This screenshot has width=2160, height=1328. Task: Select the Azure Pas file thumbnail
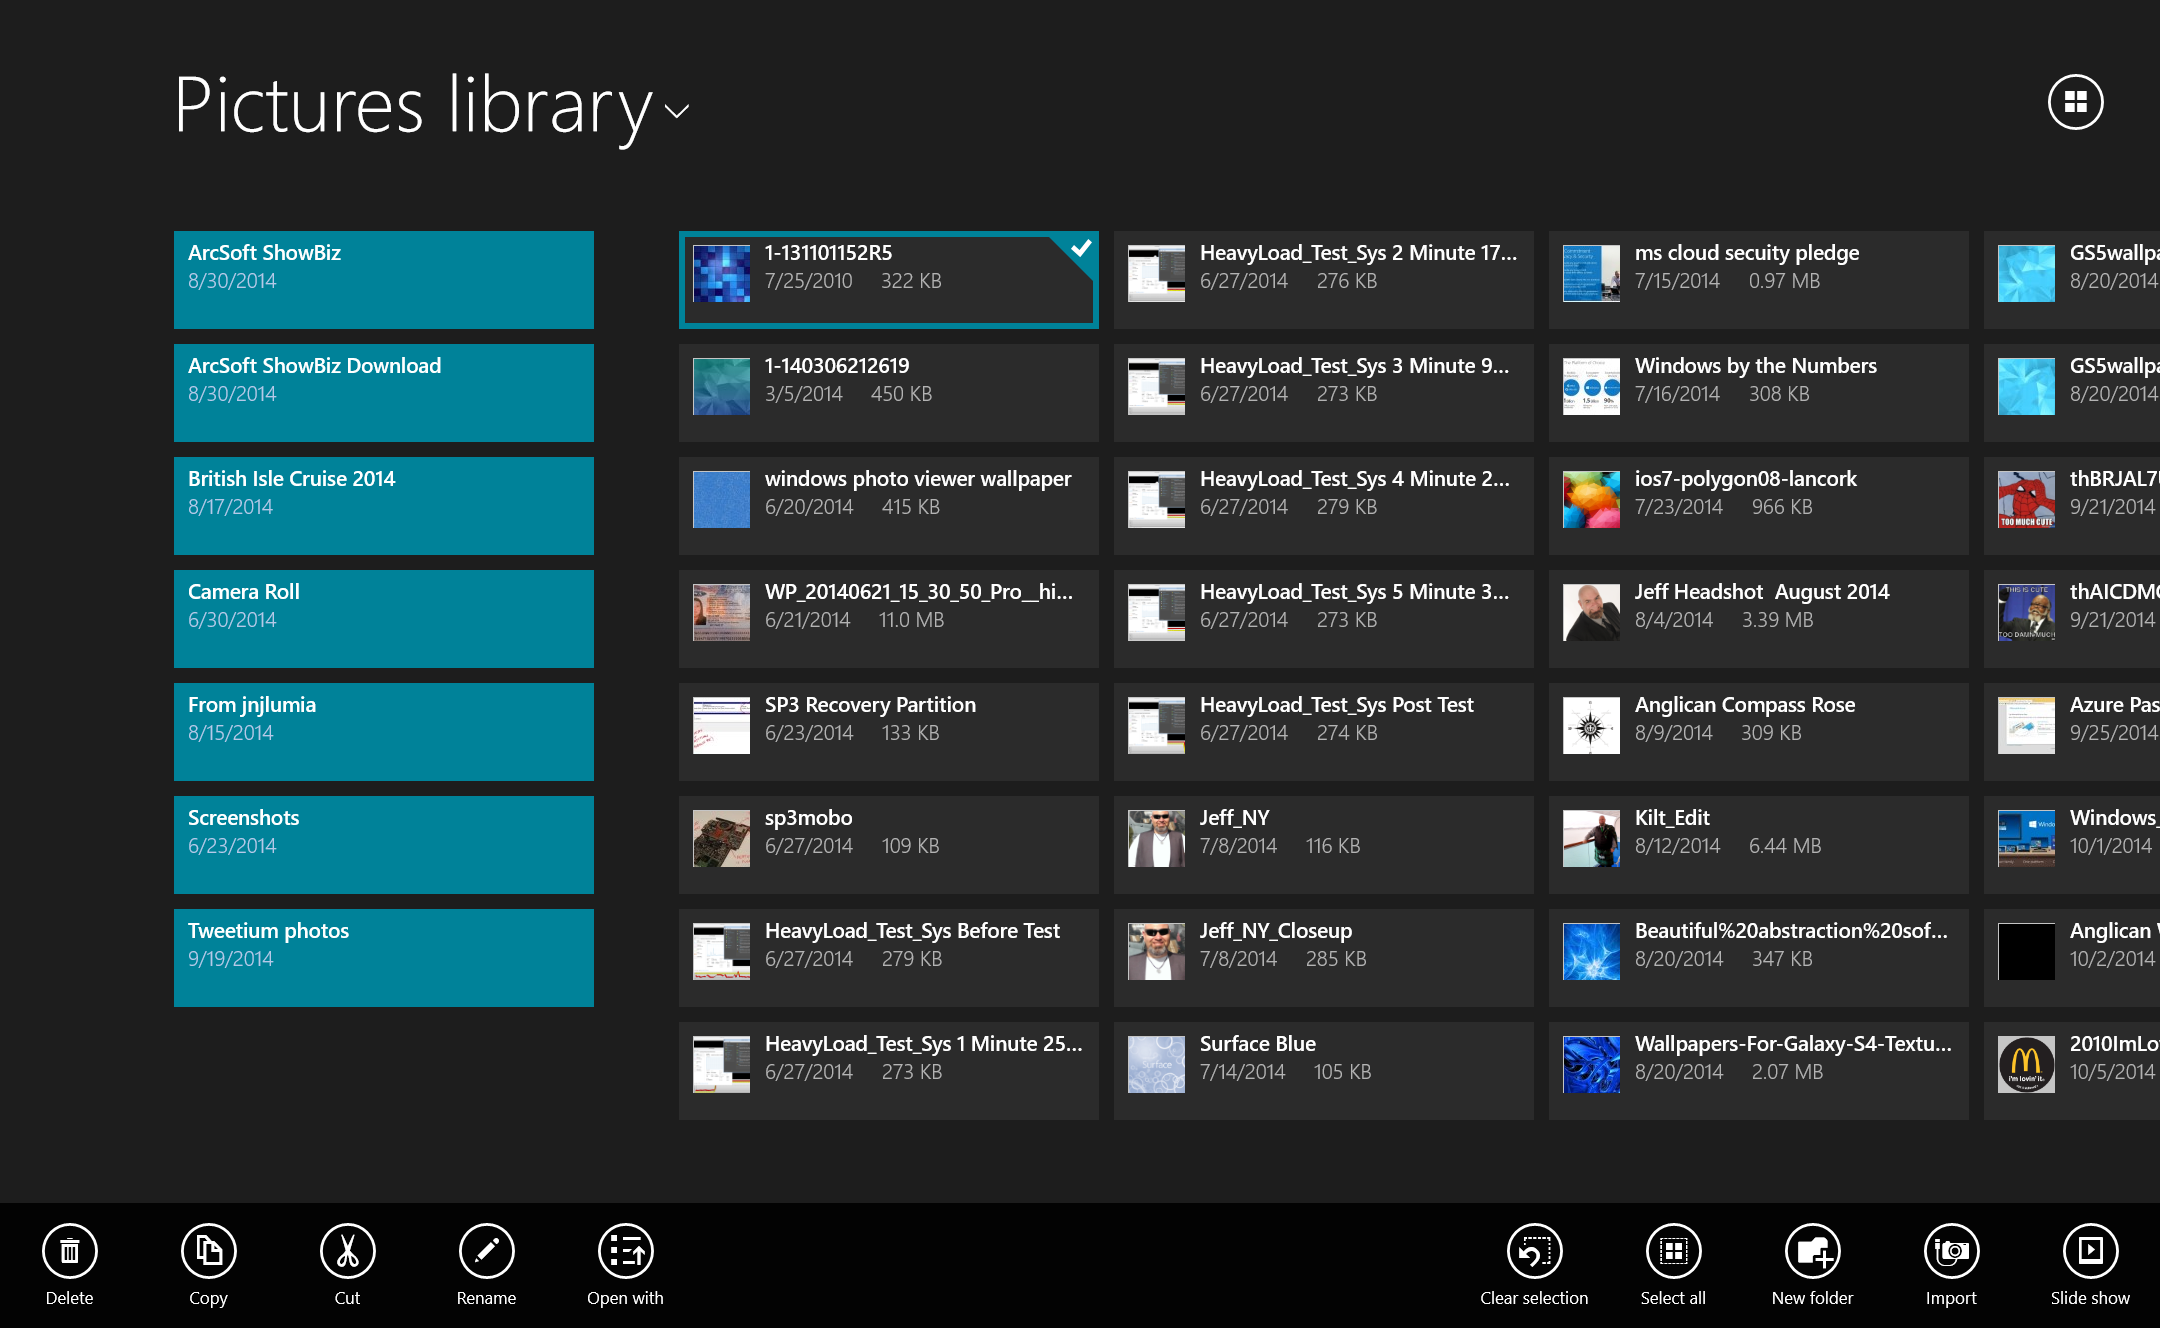click(x=2026, y=725)
